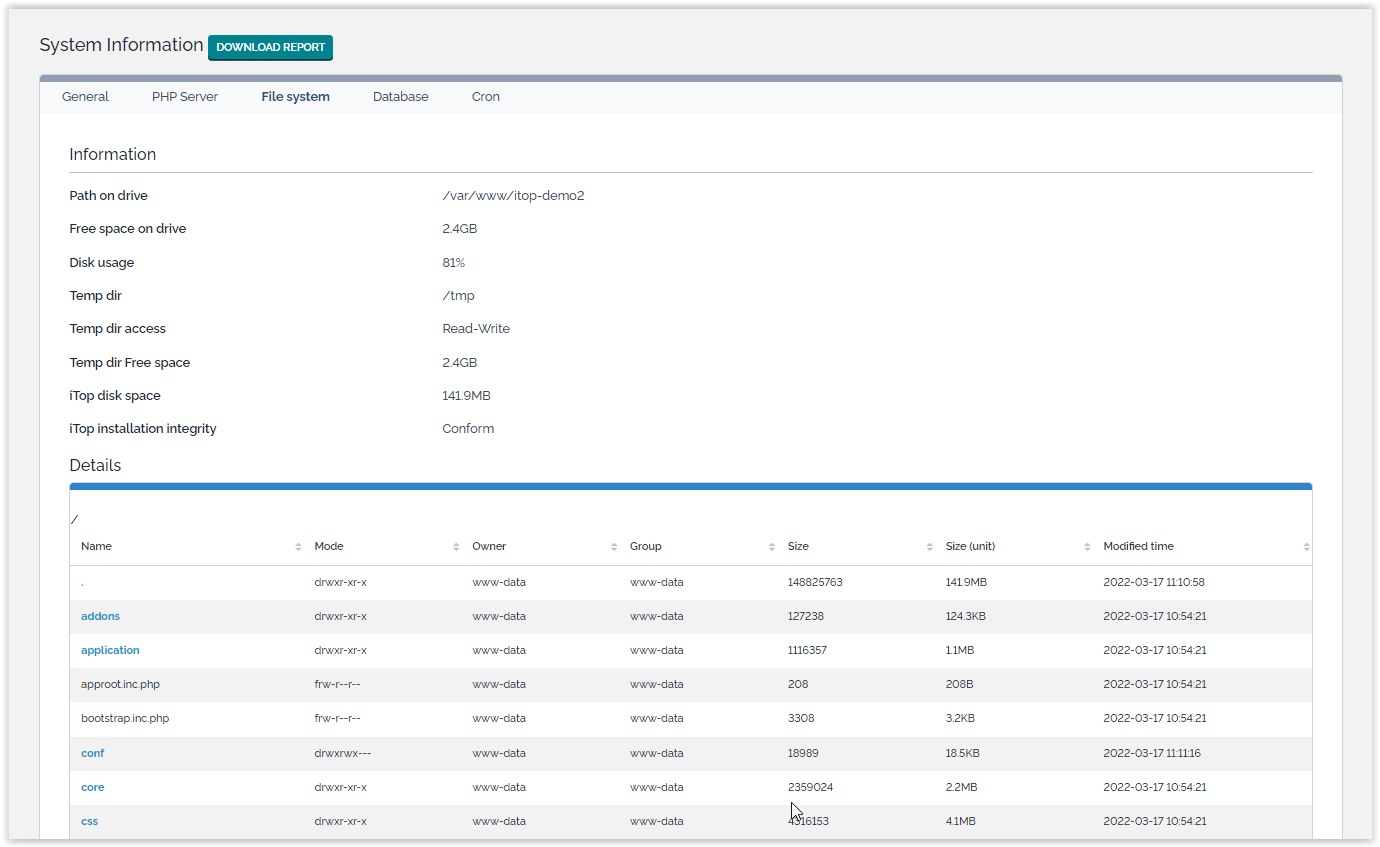Toggle sort on the Group column

click(x=772, y=547)
